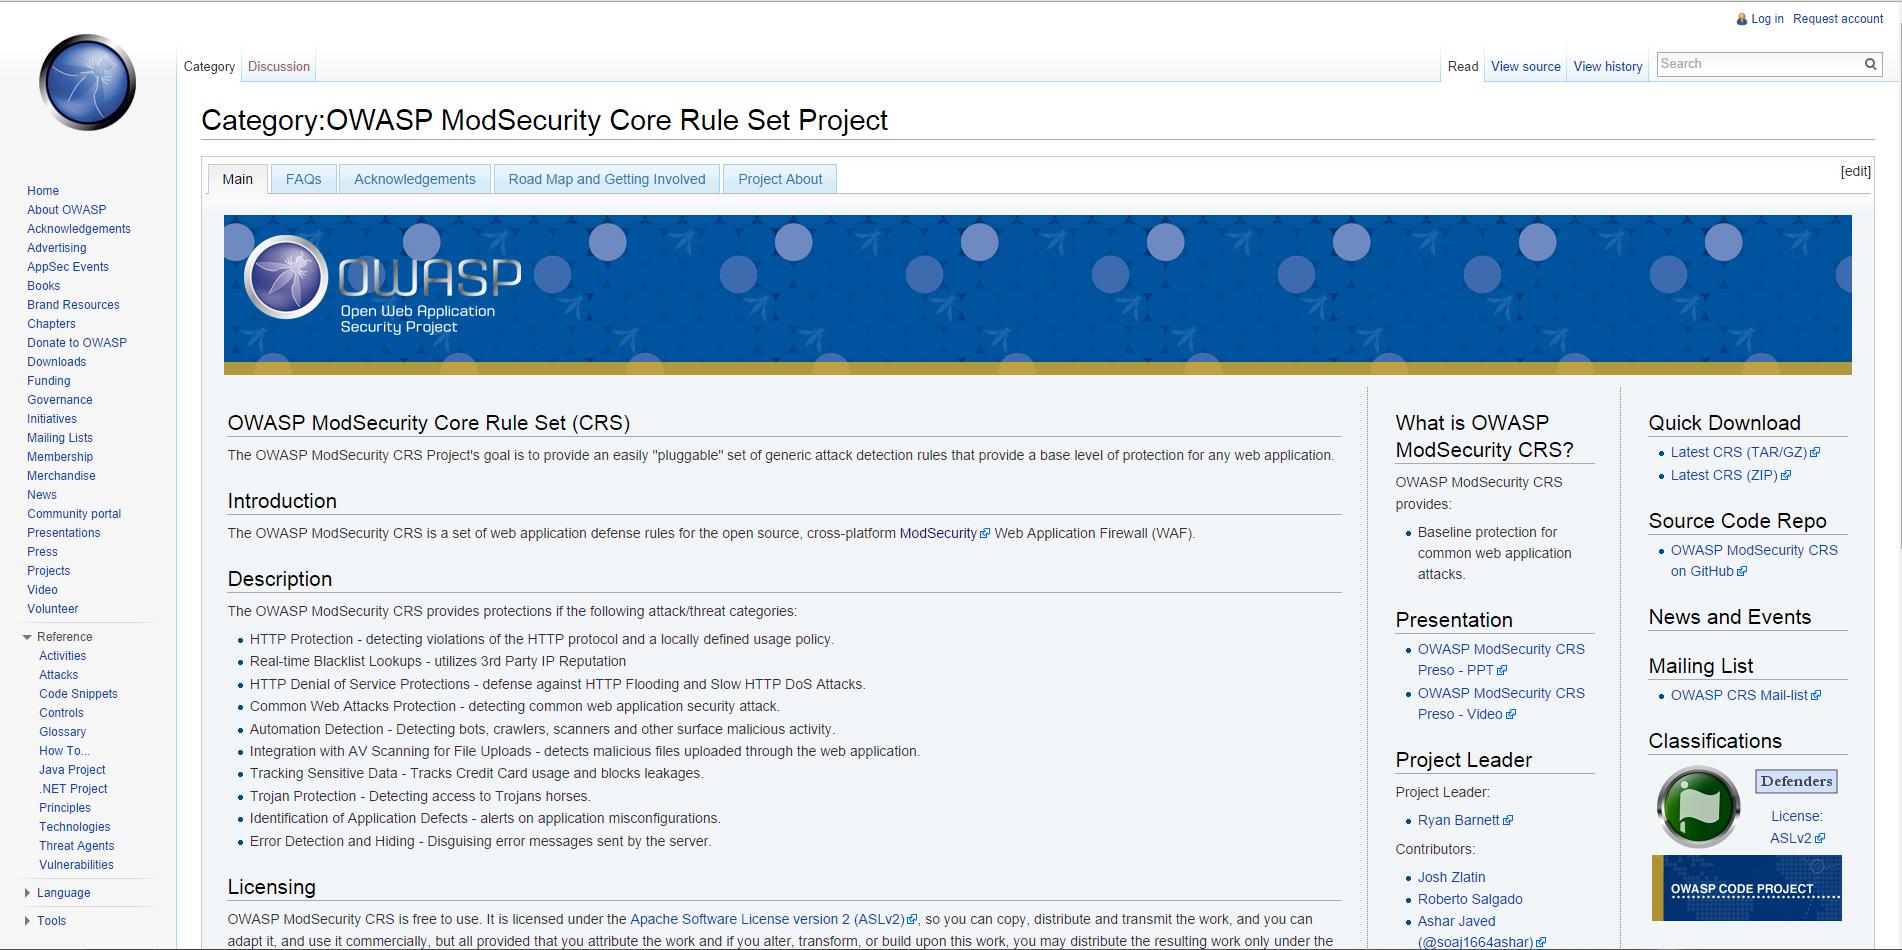Open Principles reference link
Screen dimensions: 1902x950
pyautogui.click(x=65, y=808)
